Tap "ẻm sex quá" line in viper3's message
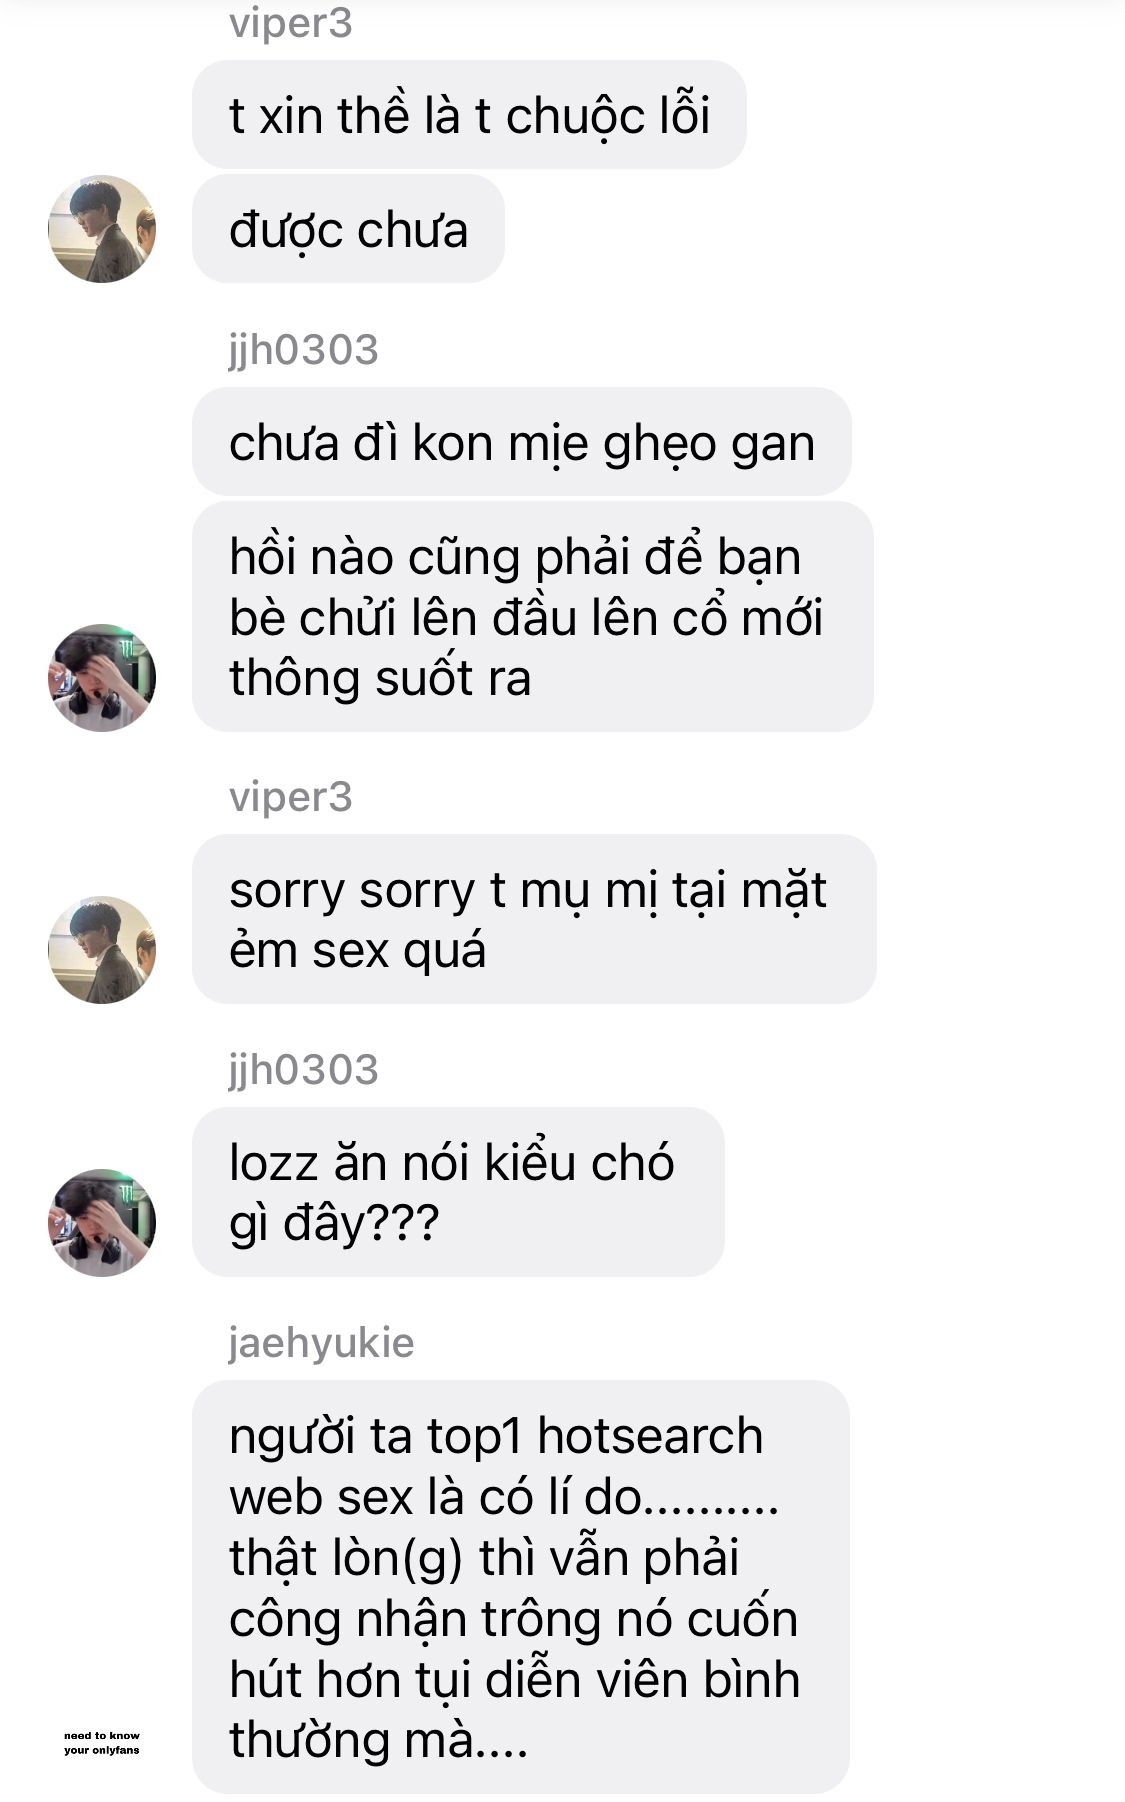The image size is (1125, 1802). point(357,950)
